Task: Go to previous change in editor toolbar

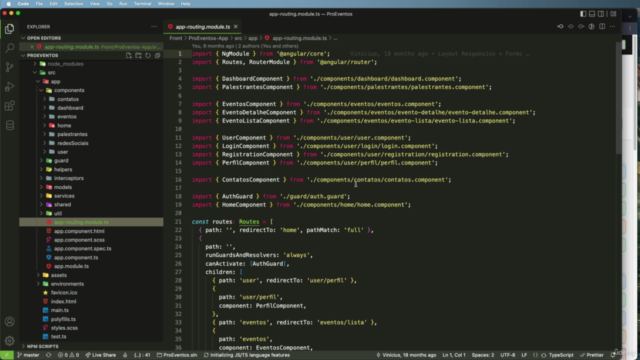Action: pyautogui.click(x=560, y=27)
